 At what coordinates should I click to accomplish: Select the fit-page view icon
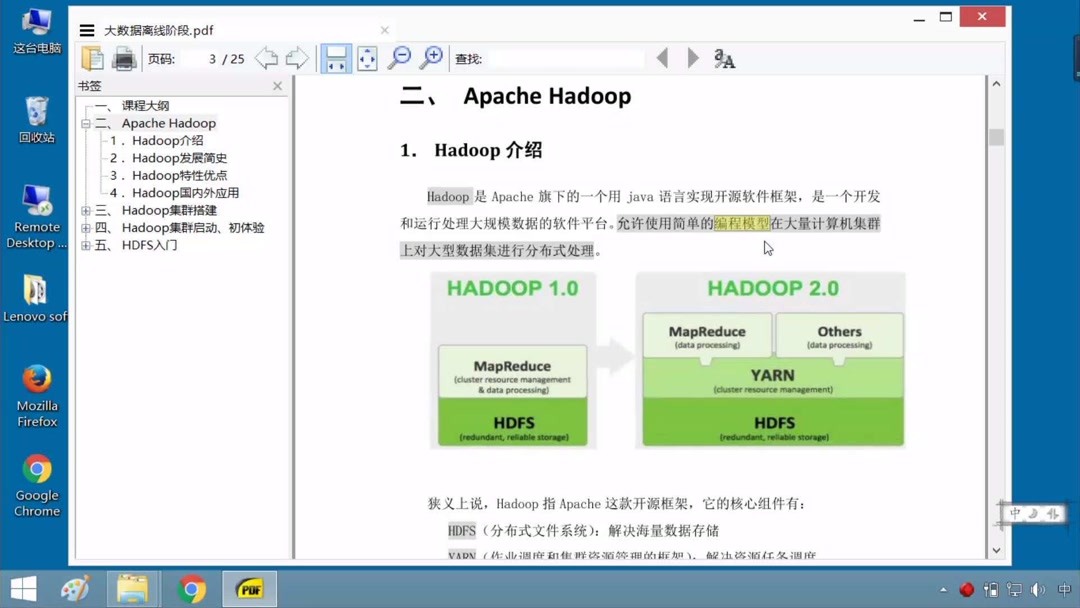pos(367,58)
